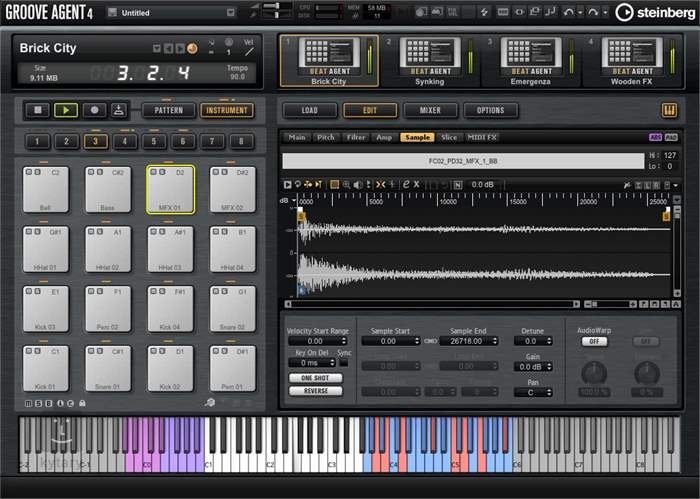Click the horizontal waveform scrollbar
This screenshot has height=499, width=700.
click(432, 304)
